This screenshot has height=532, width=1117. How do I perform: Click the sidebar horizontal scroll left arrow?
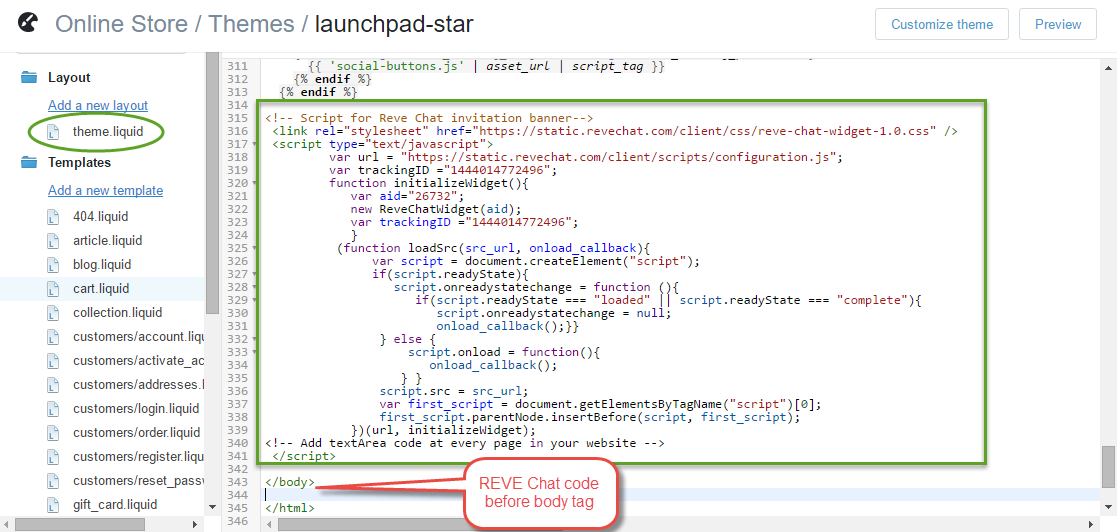click(x=6, y=525)
